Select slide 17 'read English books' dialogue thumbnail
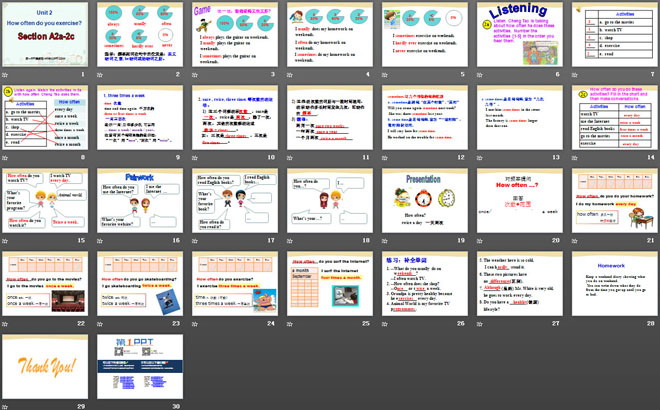The width and height of the screenshot is (660, 410). 235,200
